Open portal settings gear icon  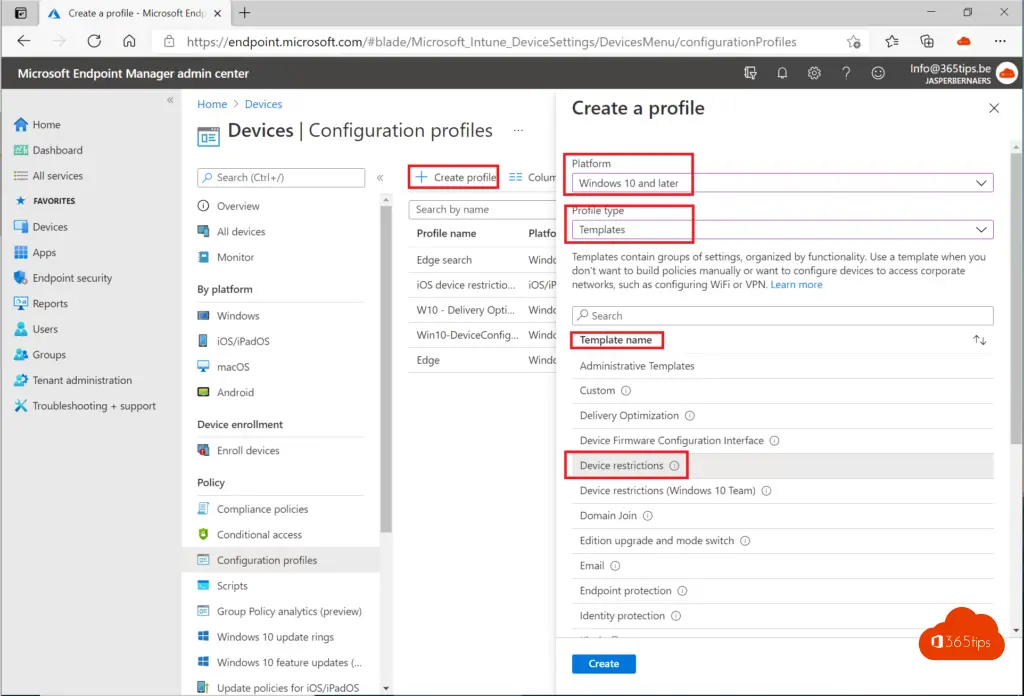[814, 73]
